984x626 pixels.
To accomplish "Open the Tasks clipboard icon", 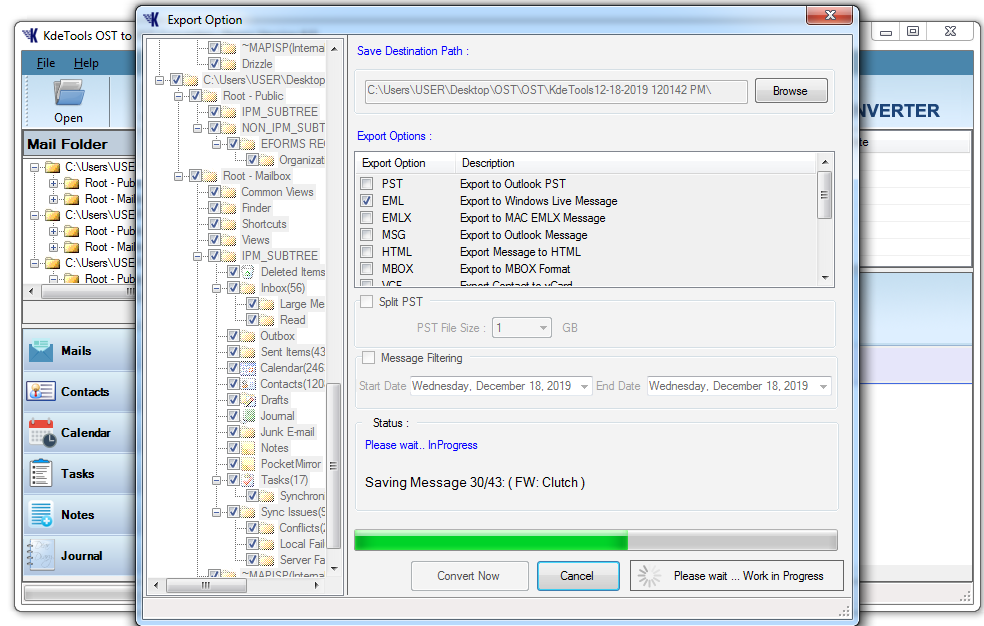I will pos(41,474).
